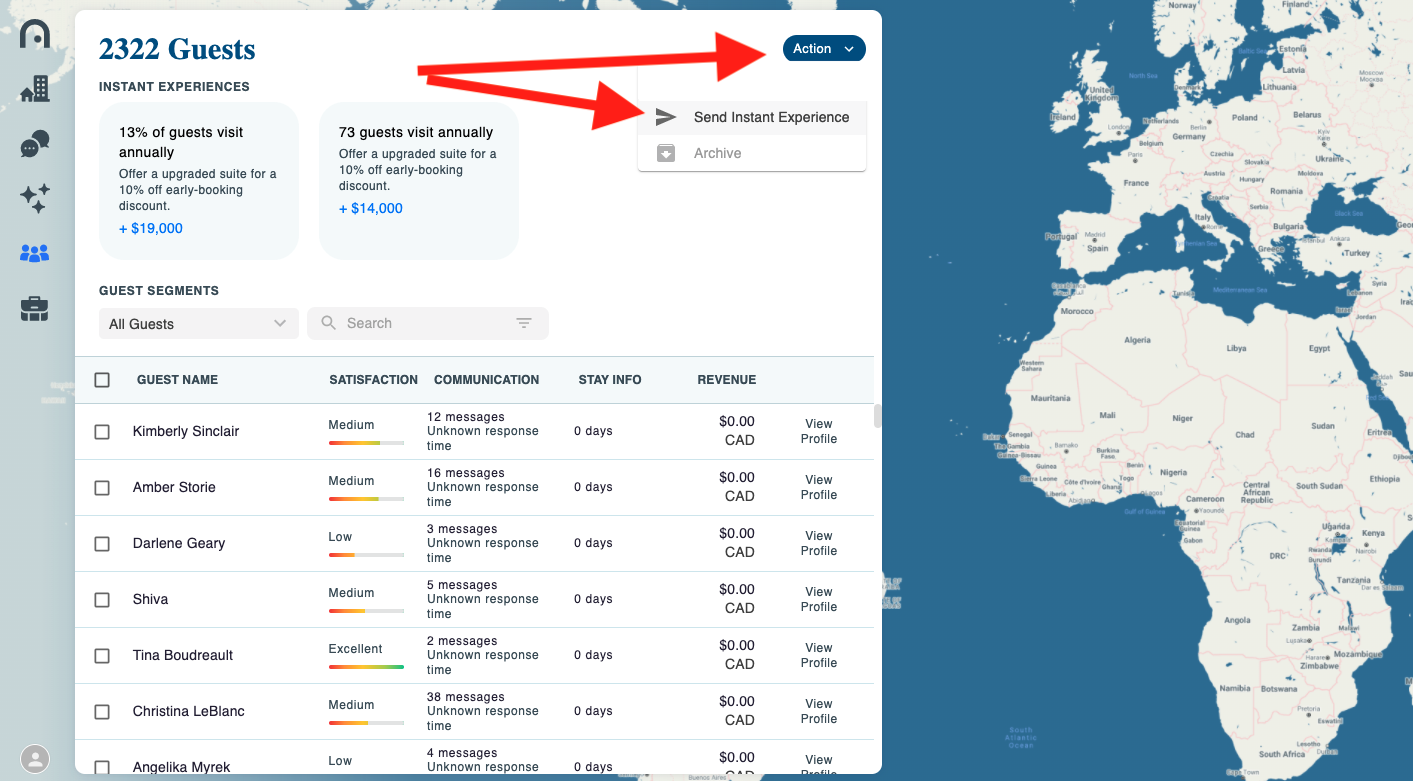Open the properties buildings icon
1413x781 pixels.
coord(35,89)
